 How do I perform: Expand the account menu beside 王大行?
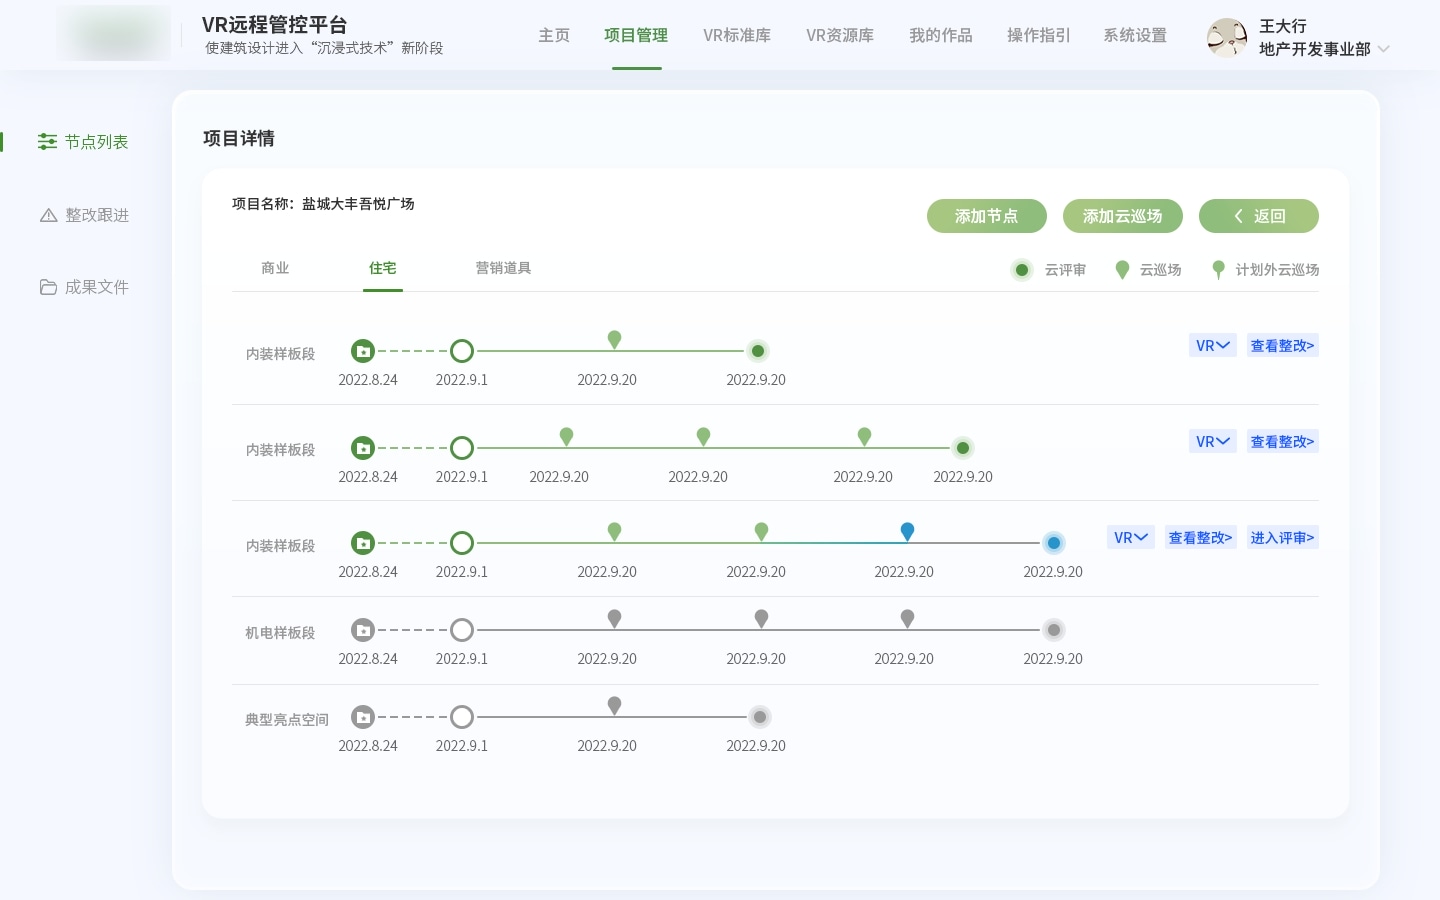[1384, 48]
